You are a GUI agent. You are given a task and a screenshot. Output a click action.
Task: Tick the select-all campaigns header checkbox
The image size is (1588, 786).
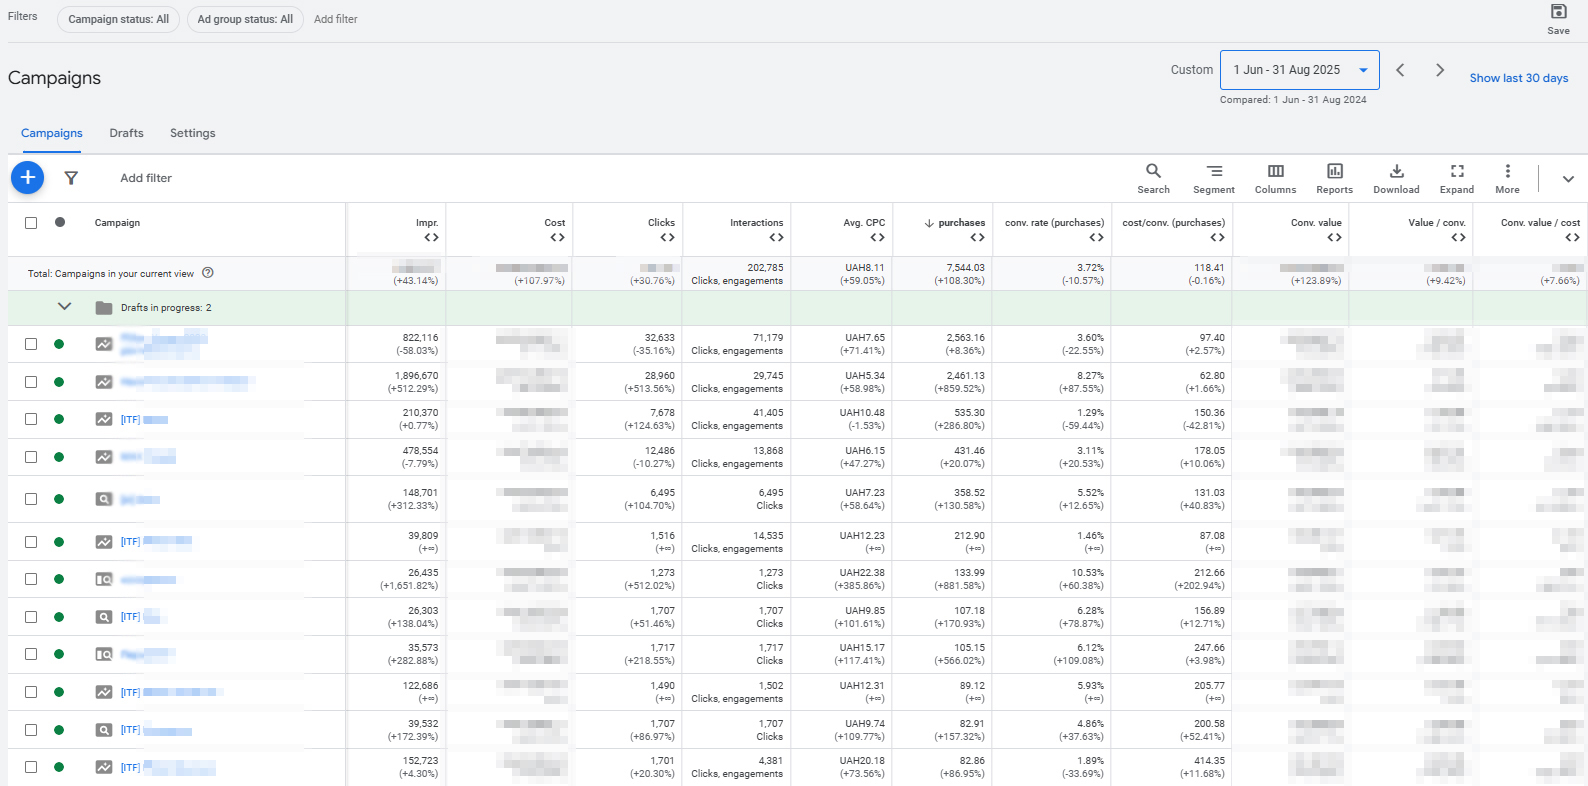pos(31,223)
